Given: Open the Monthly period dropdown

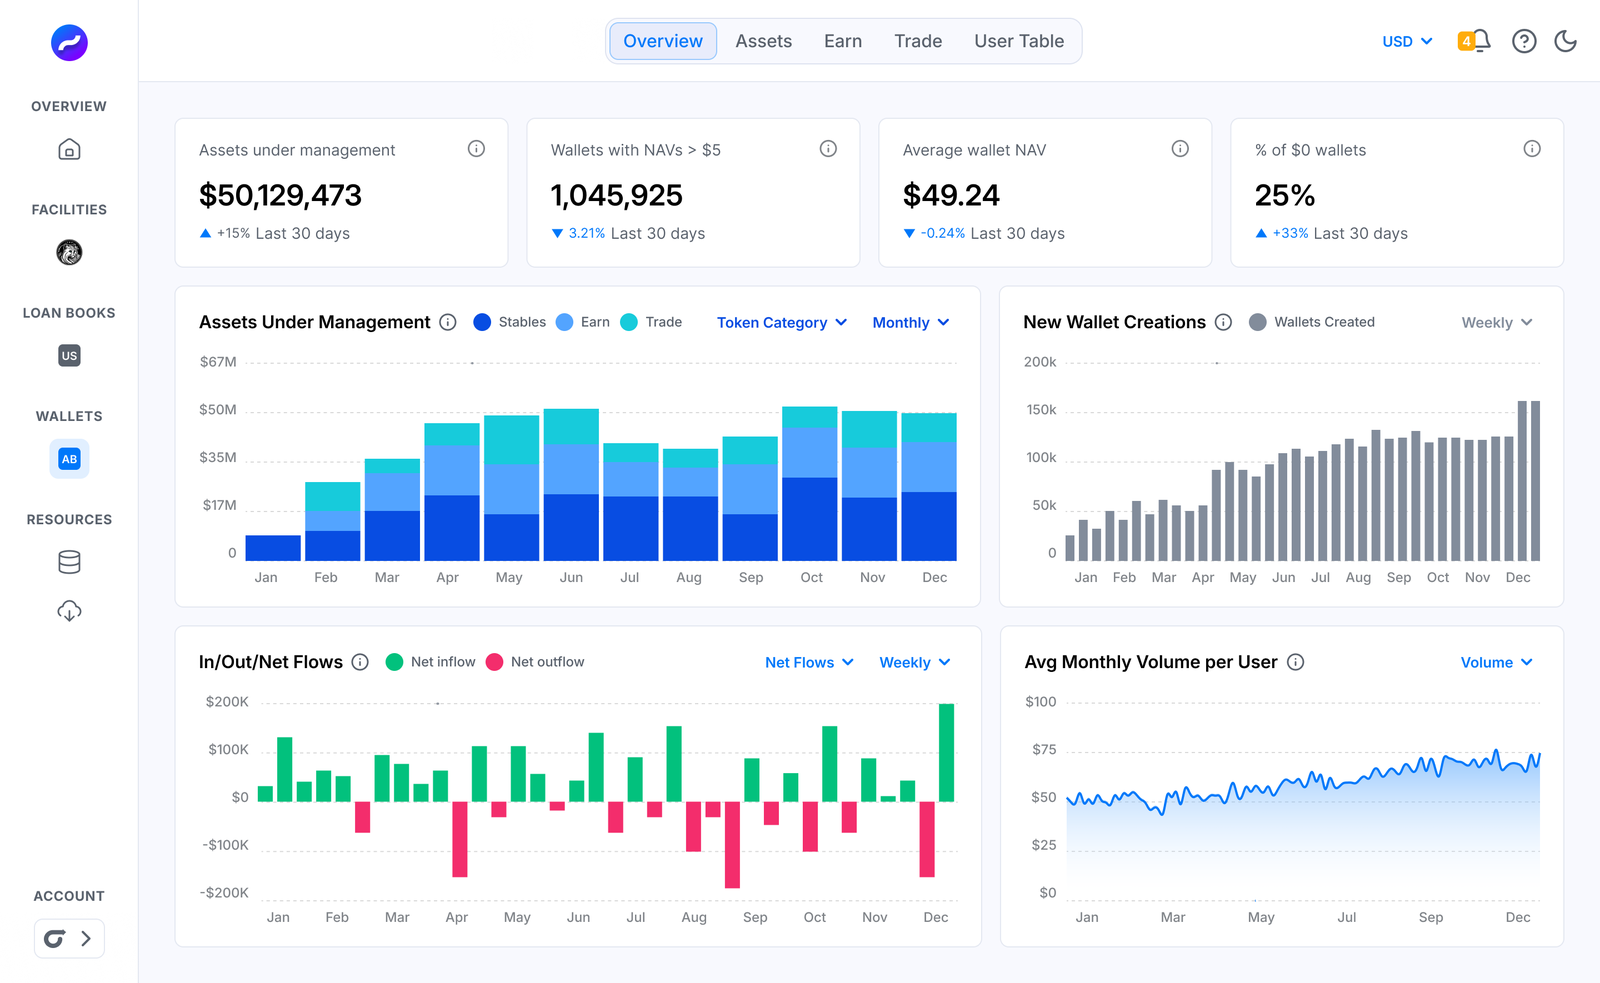Looking at the screenshot, I should (911, 322).
